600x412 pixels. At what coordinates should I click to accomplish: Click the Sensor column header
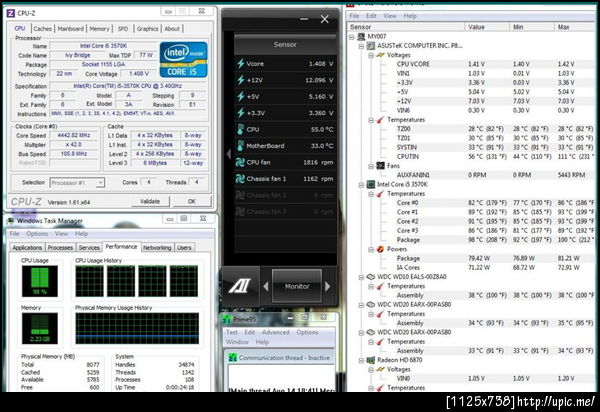[406, 27]
